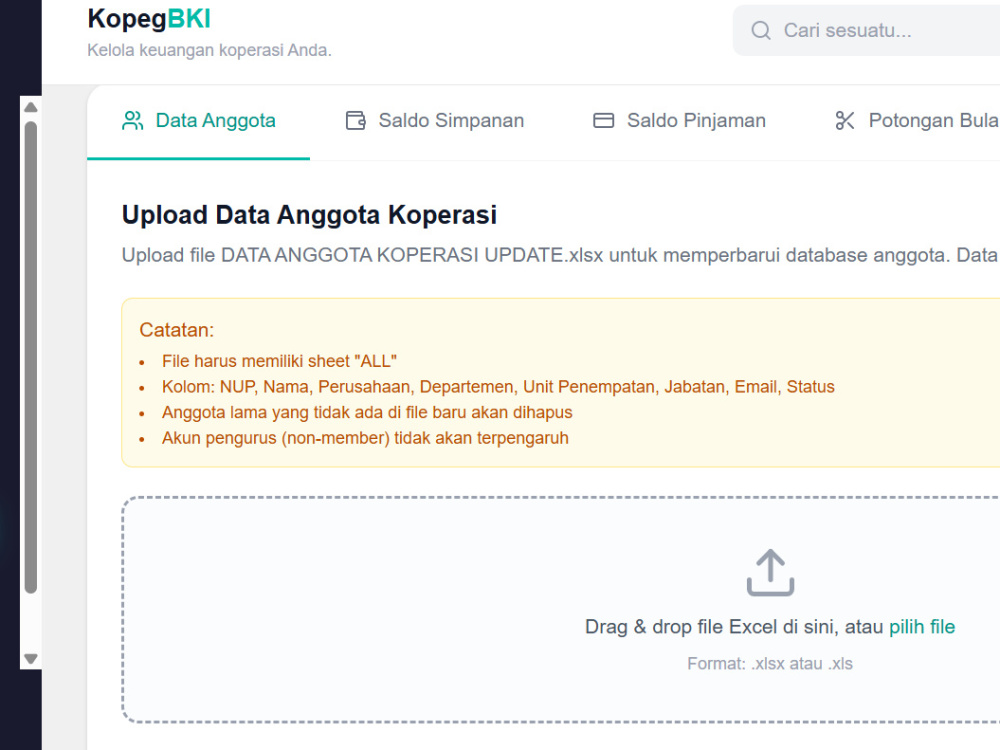Click the vertical scrollbar thumb
1000x750 pixels.
[31, 357]
